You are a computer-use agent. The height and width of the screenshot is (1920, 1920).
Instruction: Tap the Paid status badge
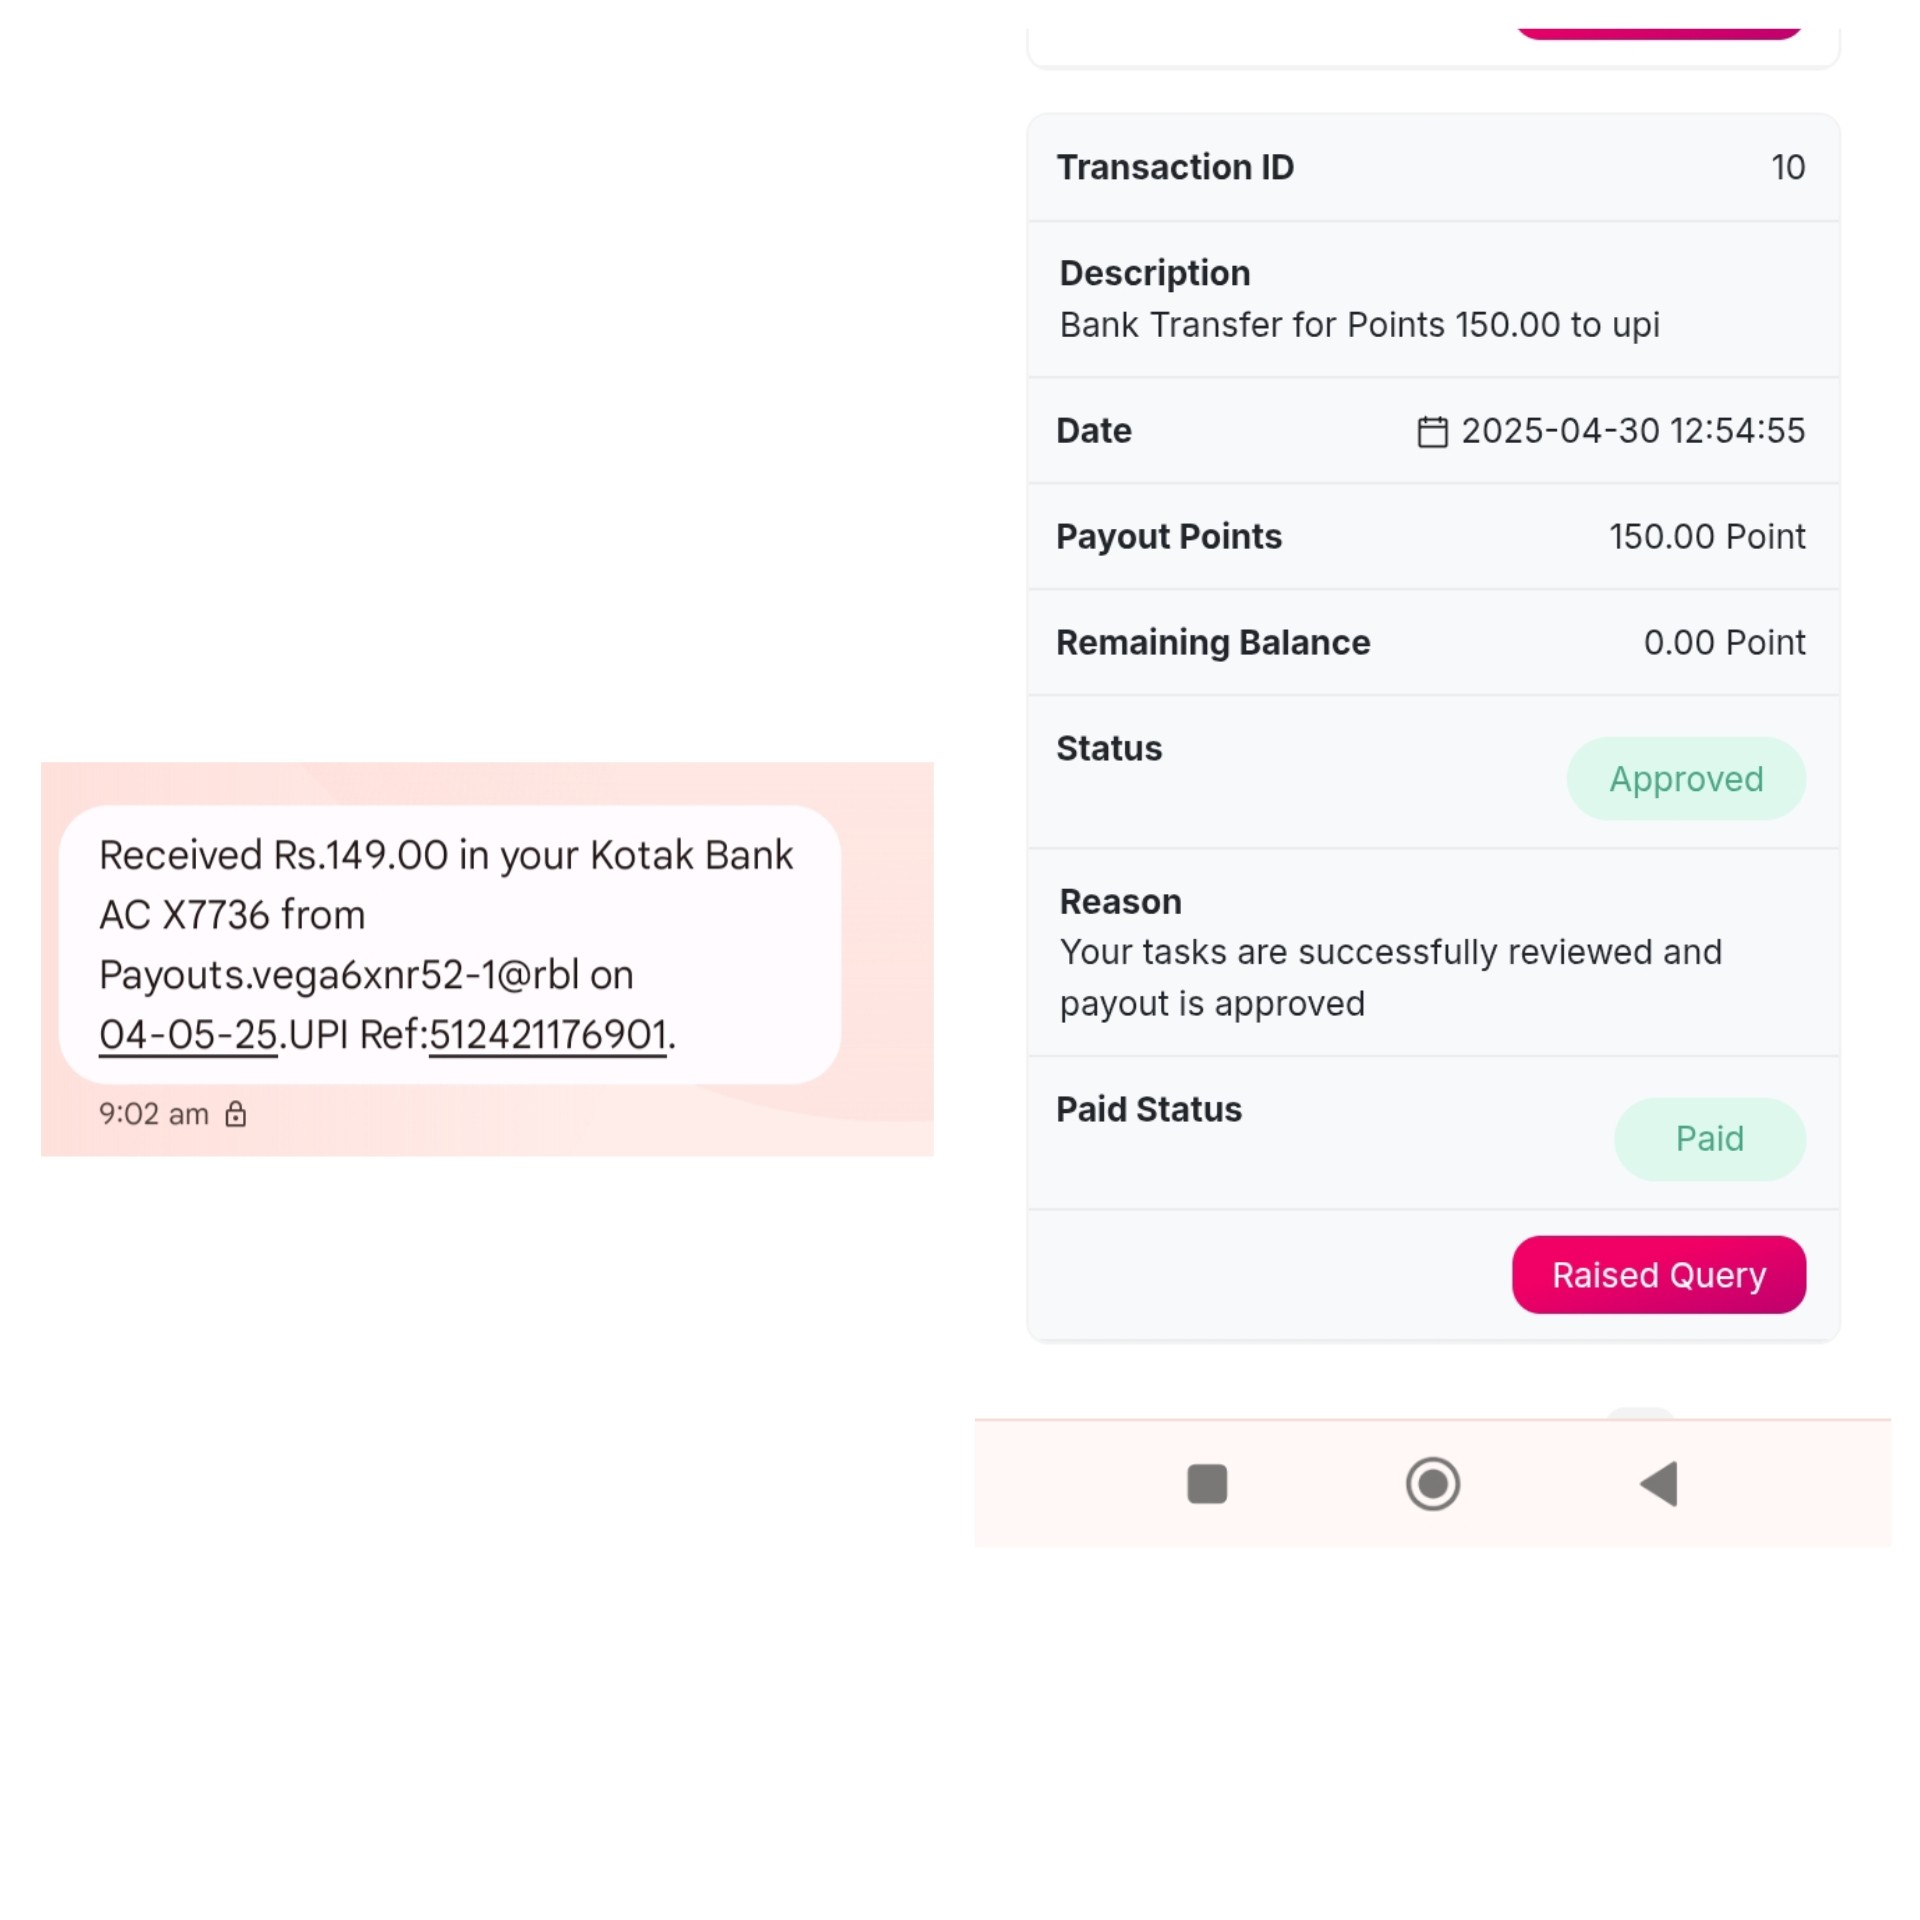(x=1709, y=1139)
